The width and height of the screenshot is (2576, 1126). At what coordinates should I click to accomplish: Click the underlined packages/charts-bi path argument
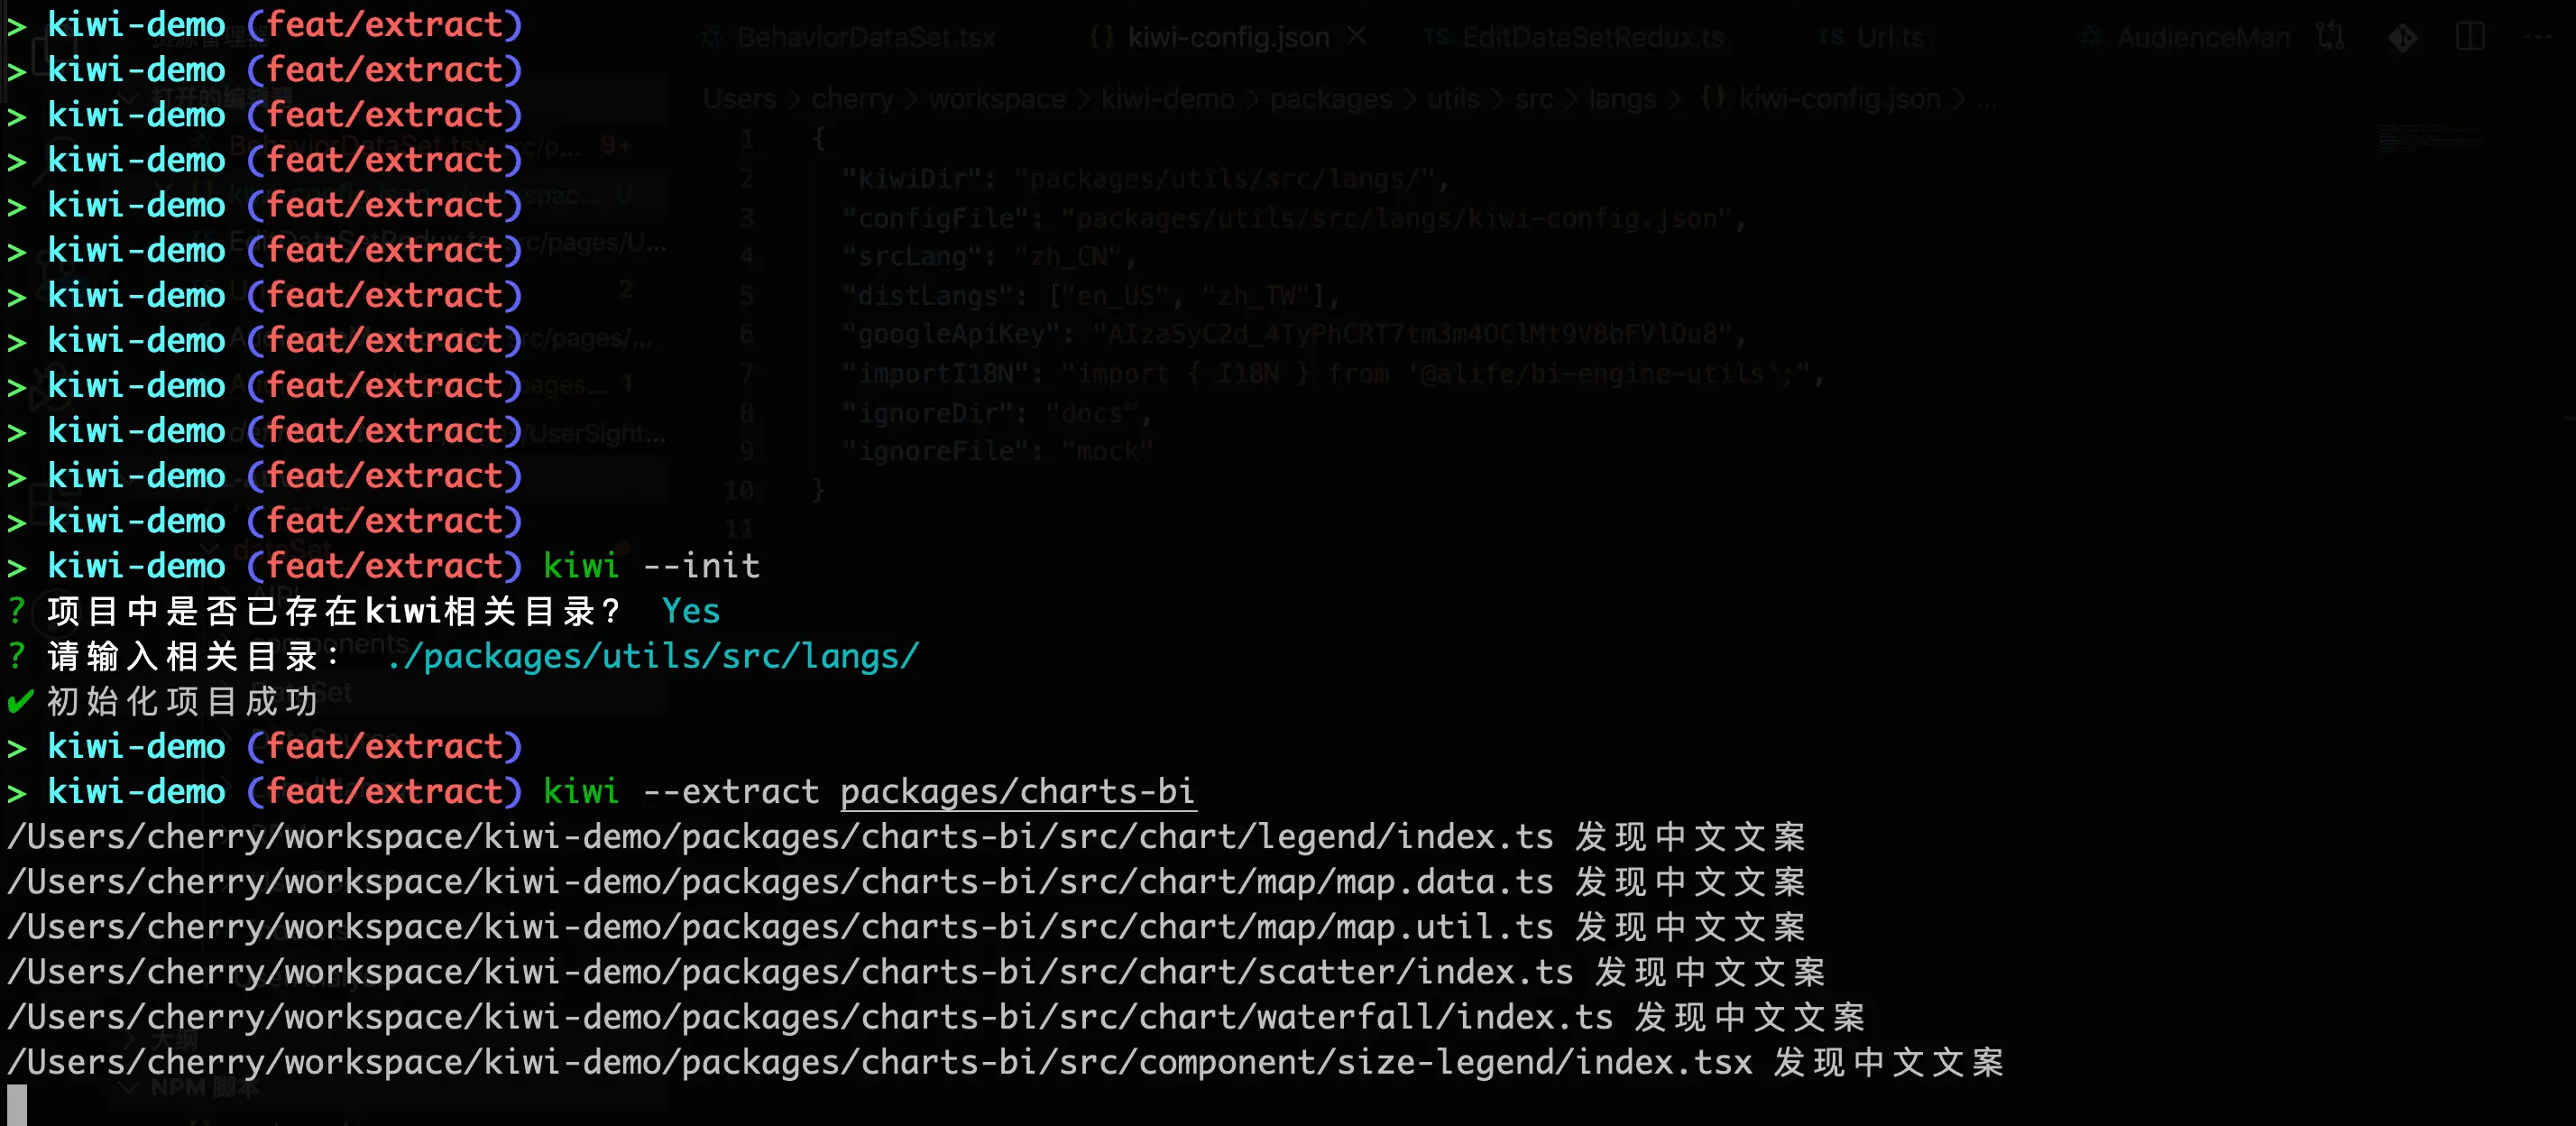pyautogui.click(x=1017, y=792)
